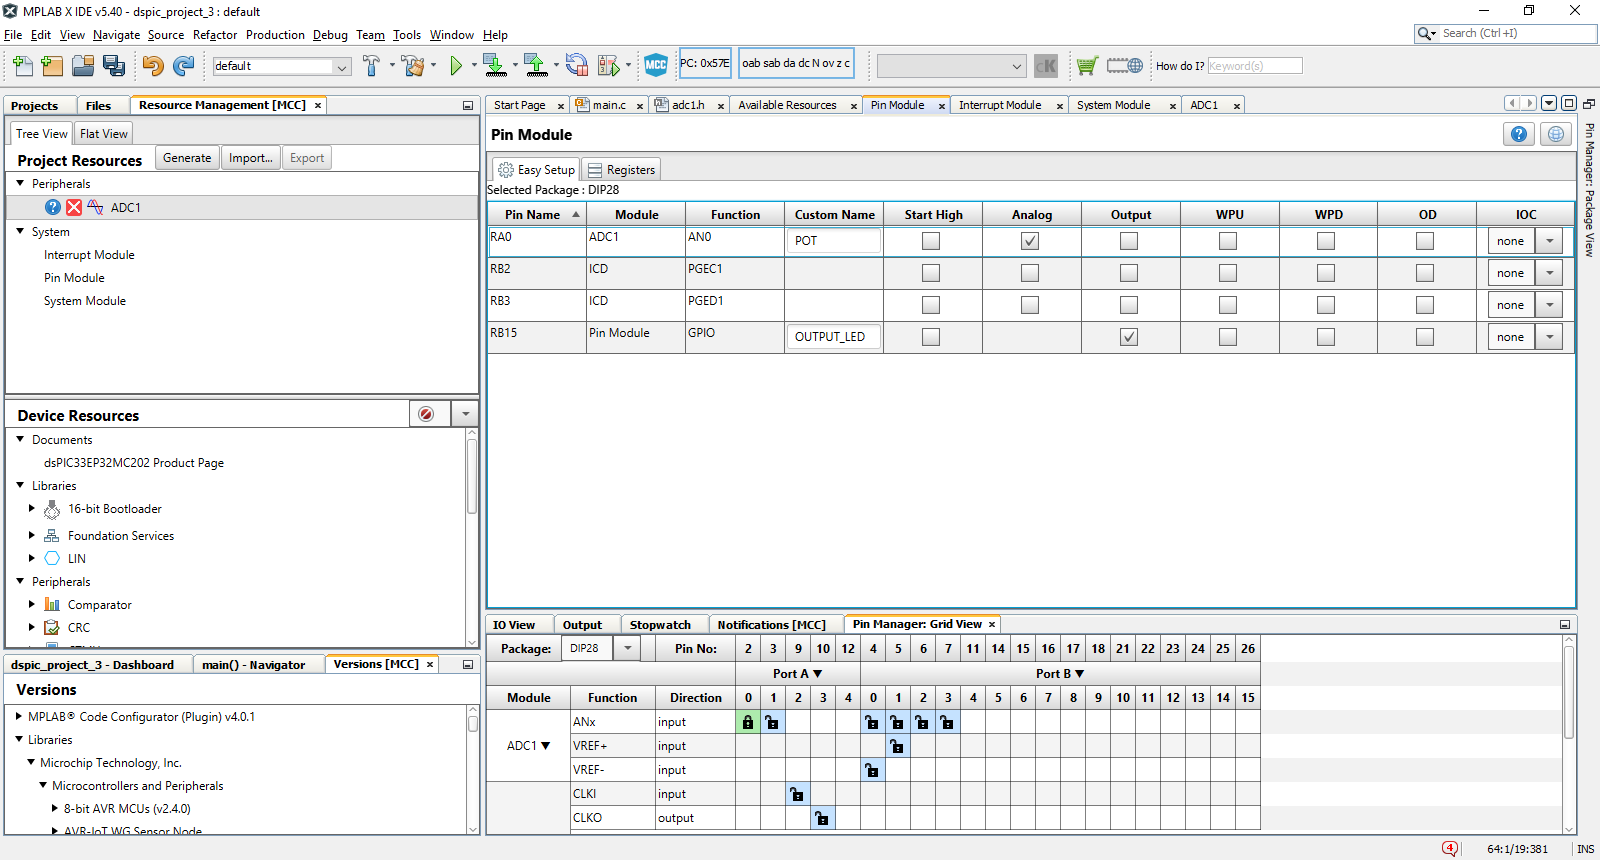Expand the Comparator peripheral
Viewport: 1600px width, 860px height.
coord(32,604)
